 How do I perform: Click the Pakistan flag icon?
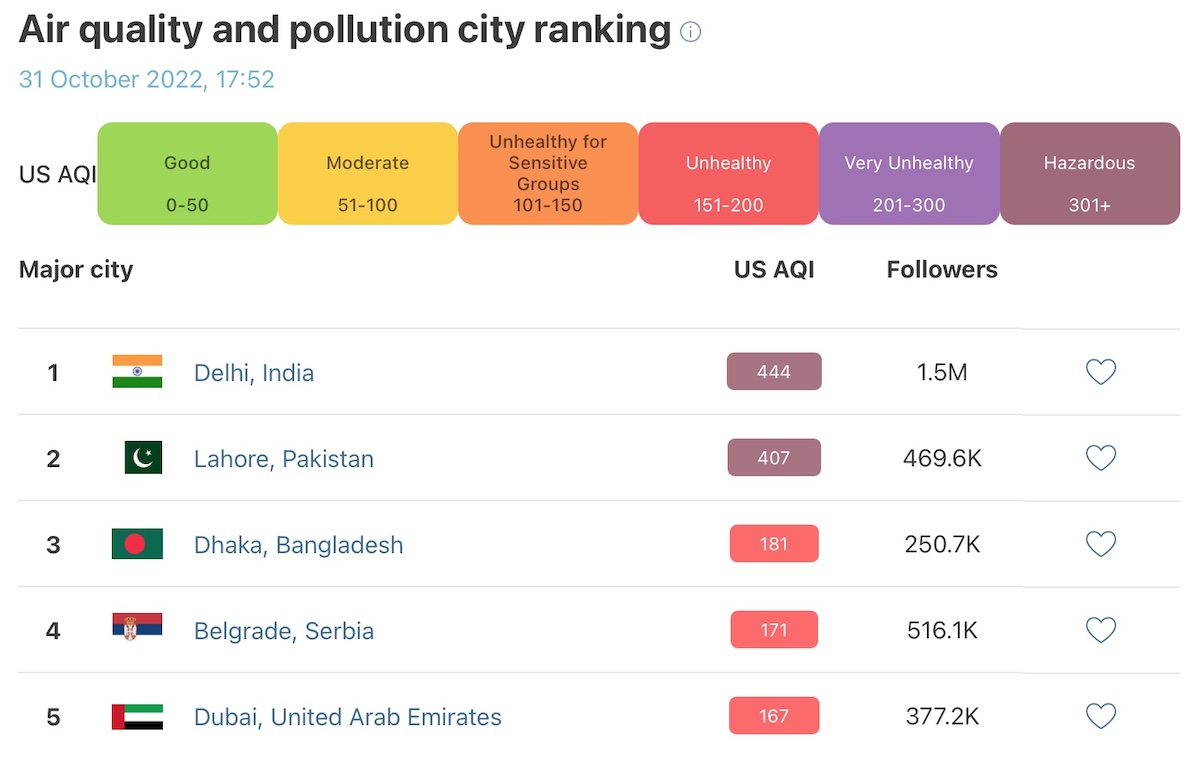click(x=143, y=458)
